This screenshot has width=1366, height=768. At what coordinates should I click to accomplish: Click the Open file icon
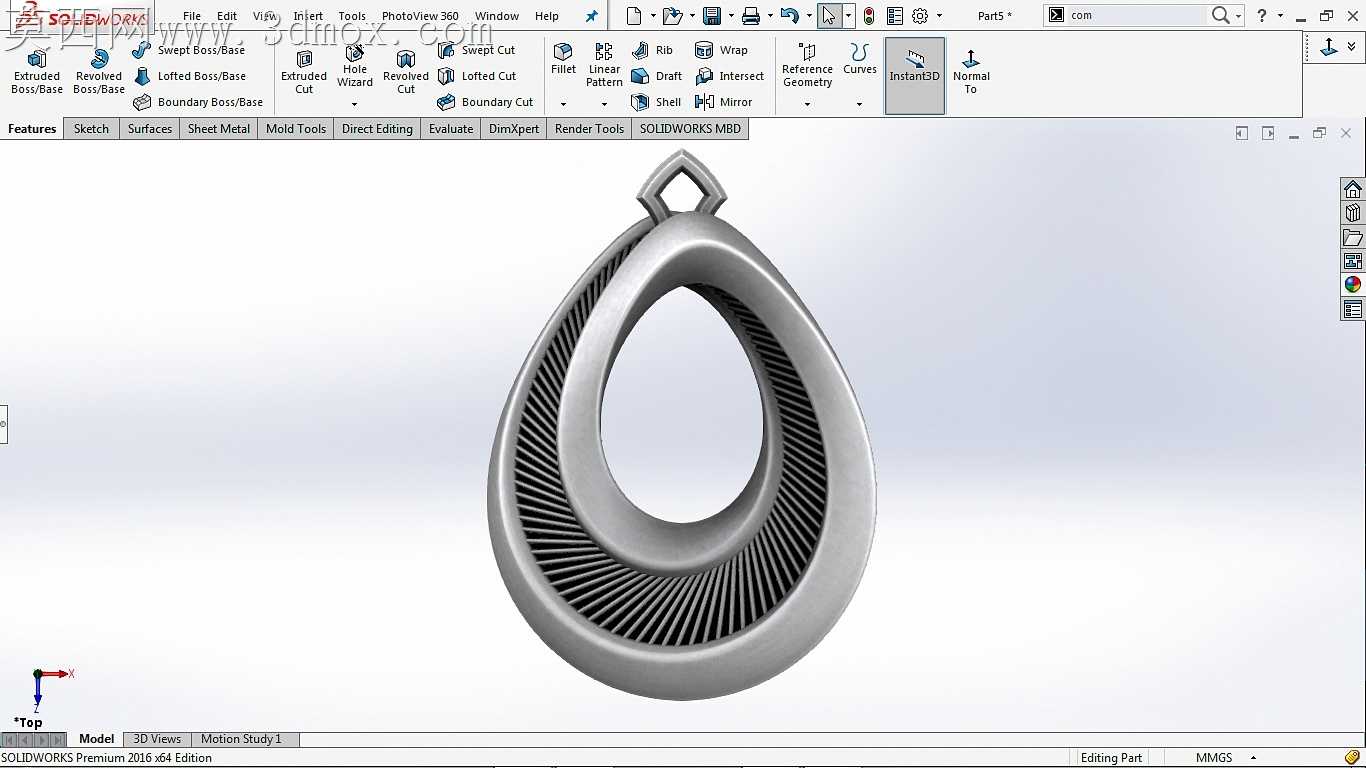point(672,16)
